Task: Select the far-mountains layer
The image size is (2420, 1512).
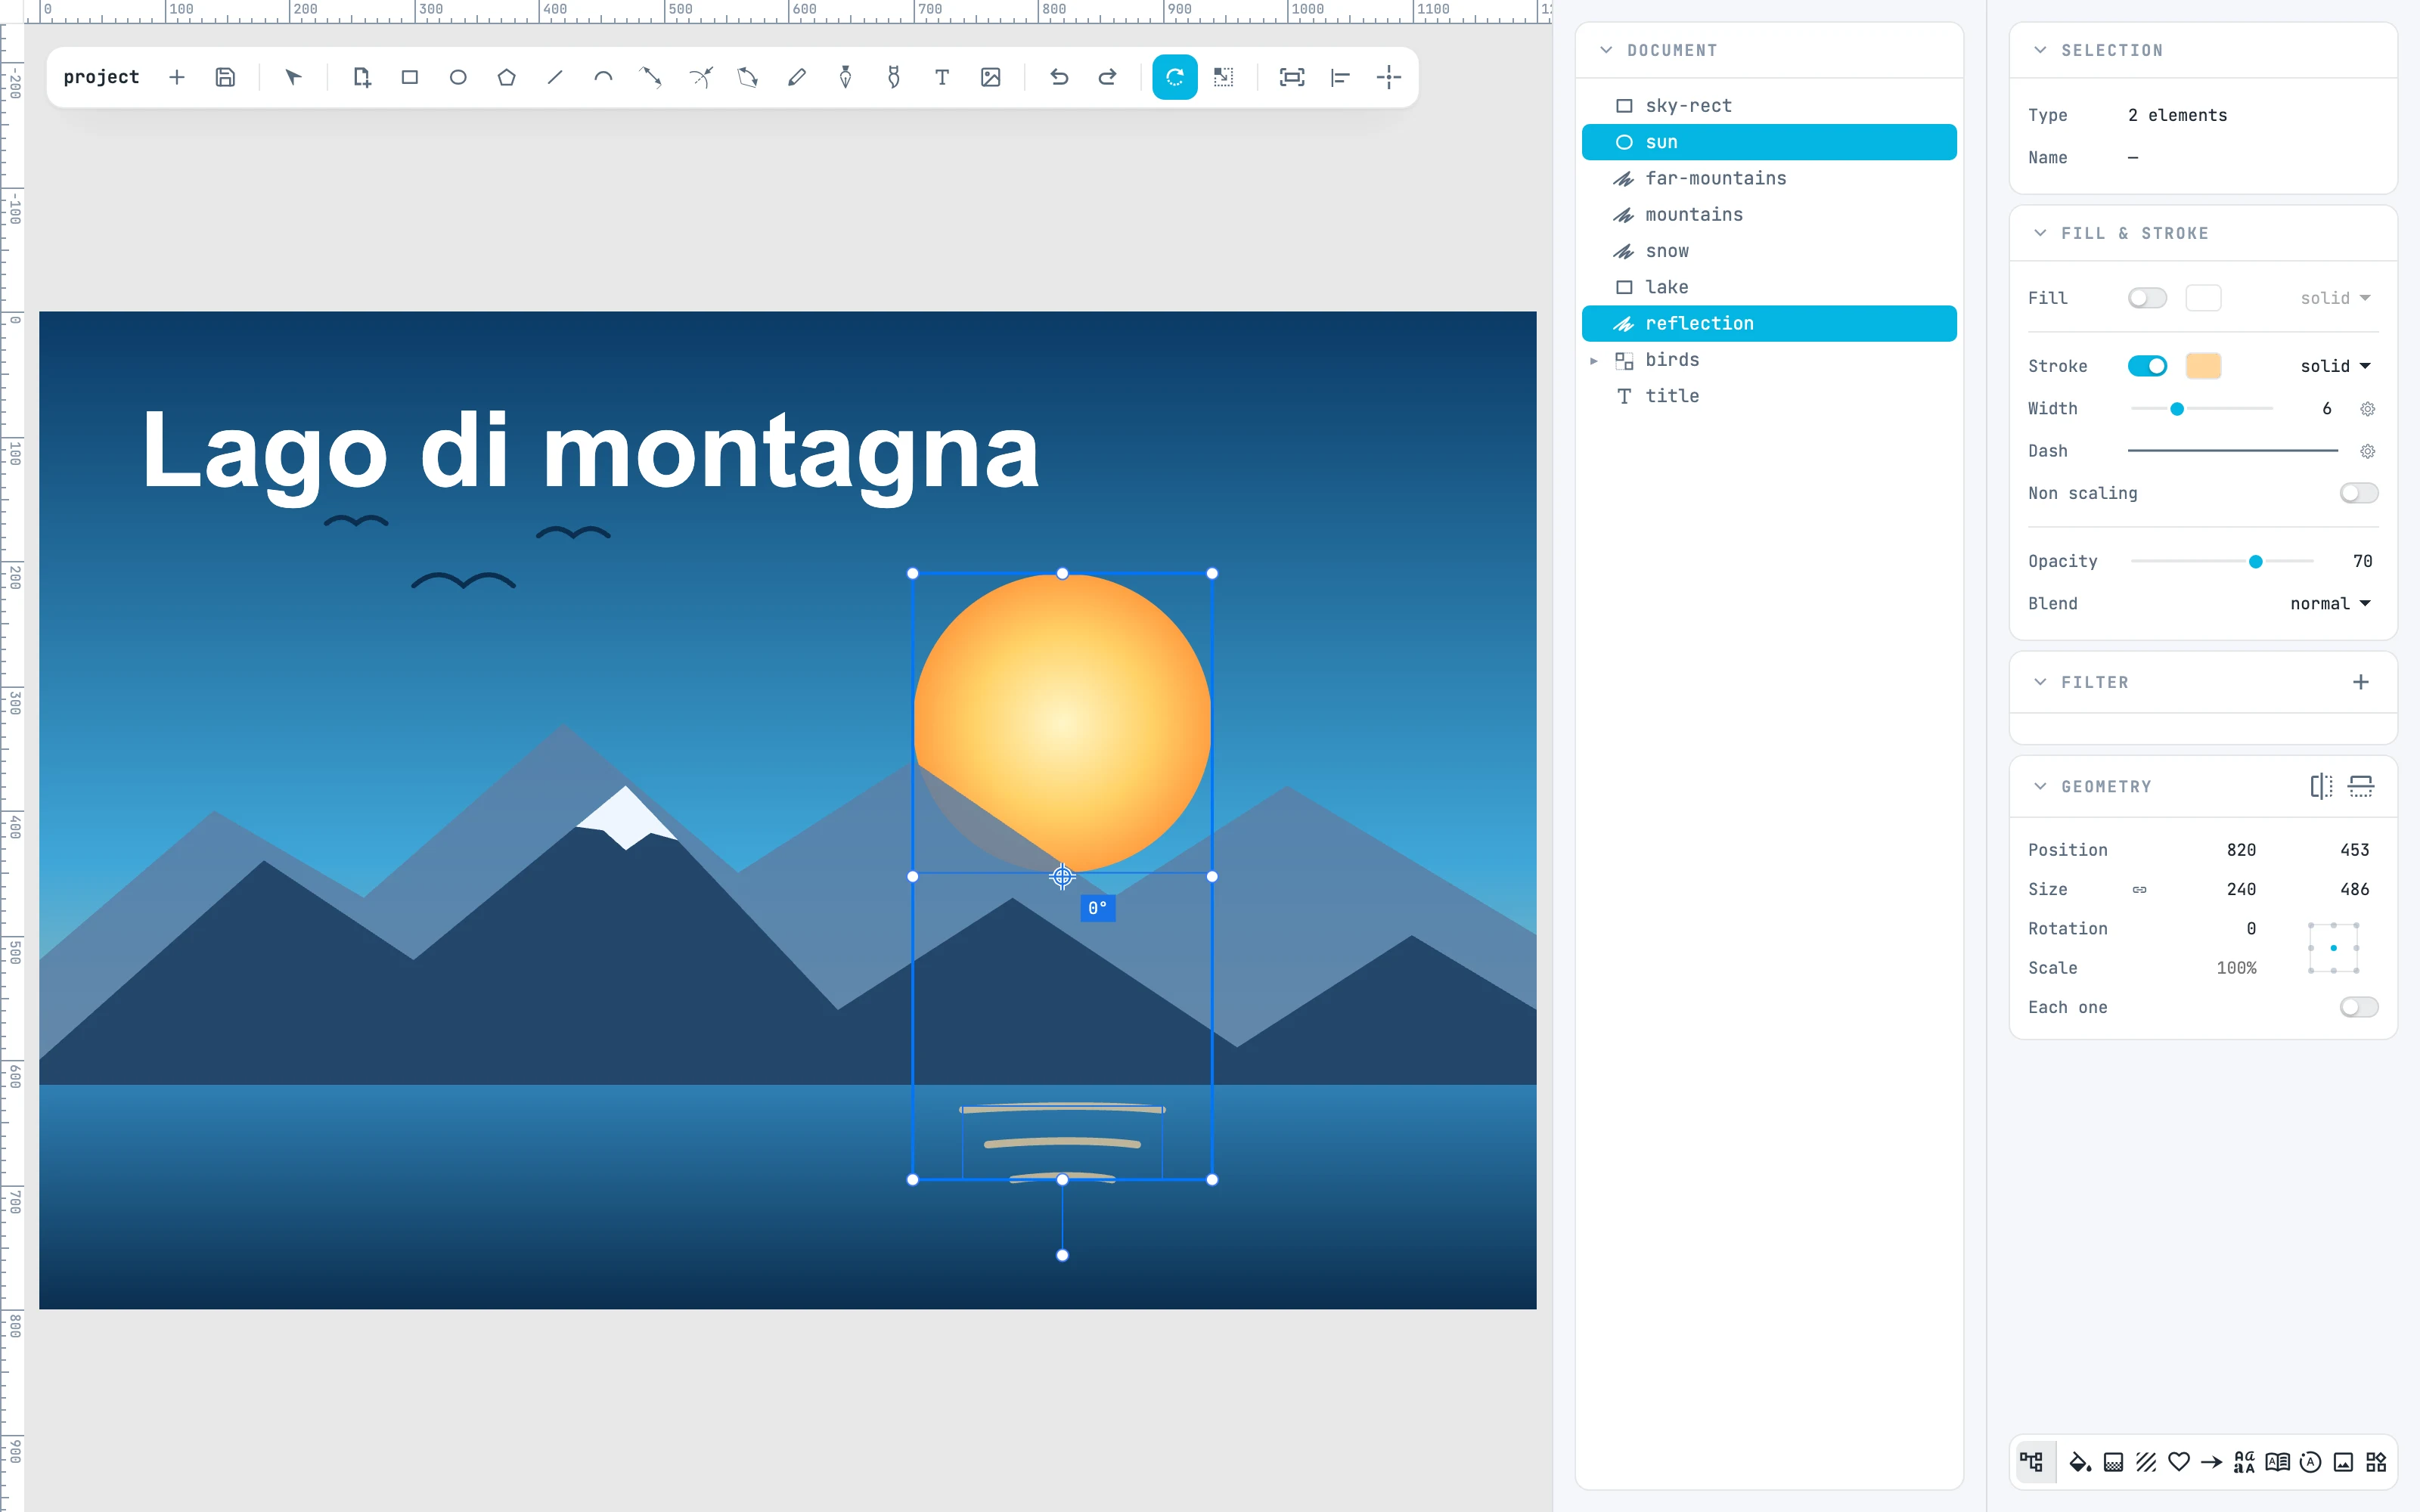Action: [x=1769, y=178]
